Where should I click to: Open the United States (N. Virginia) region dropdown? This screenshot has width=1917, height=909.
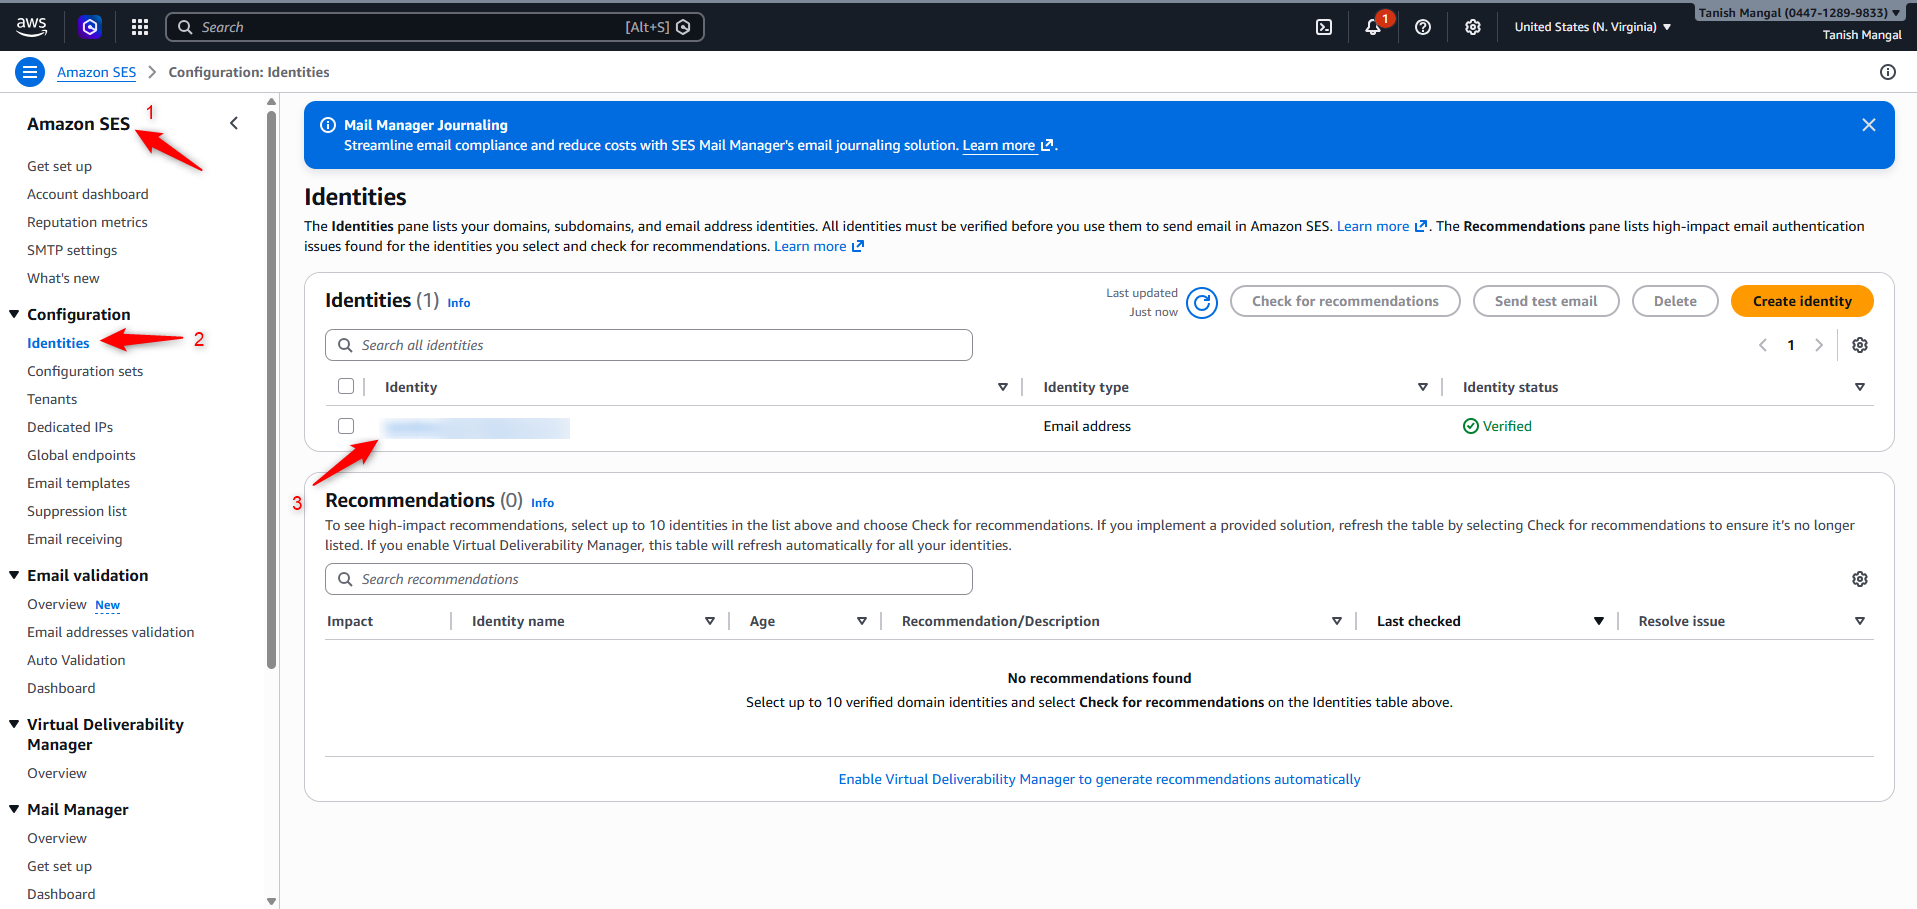coord(1592,27)
